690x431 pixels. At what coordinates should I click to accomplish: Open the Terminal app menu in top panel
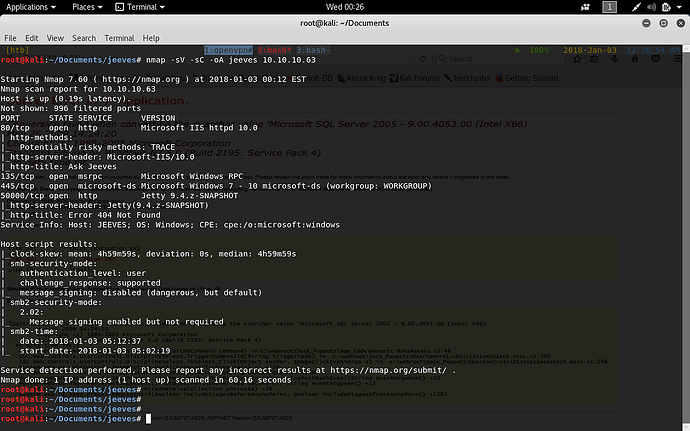[x=140, y=7]
